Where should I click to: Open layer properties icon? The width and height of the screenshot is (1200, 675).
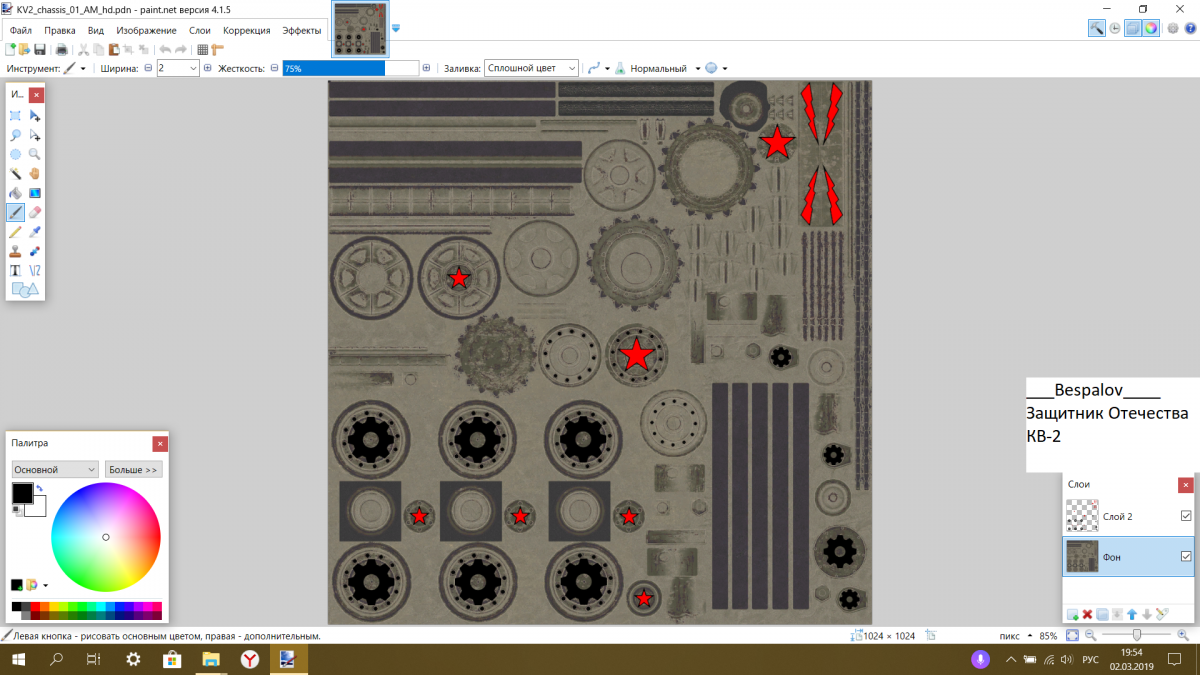1162,614
